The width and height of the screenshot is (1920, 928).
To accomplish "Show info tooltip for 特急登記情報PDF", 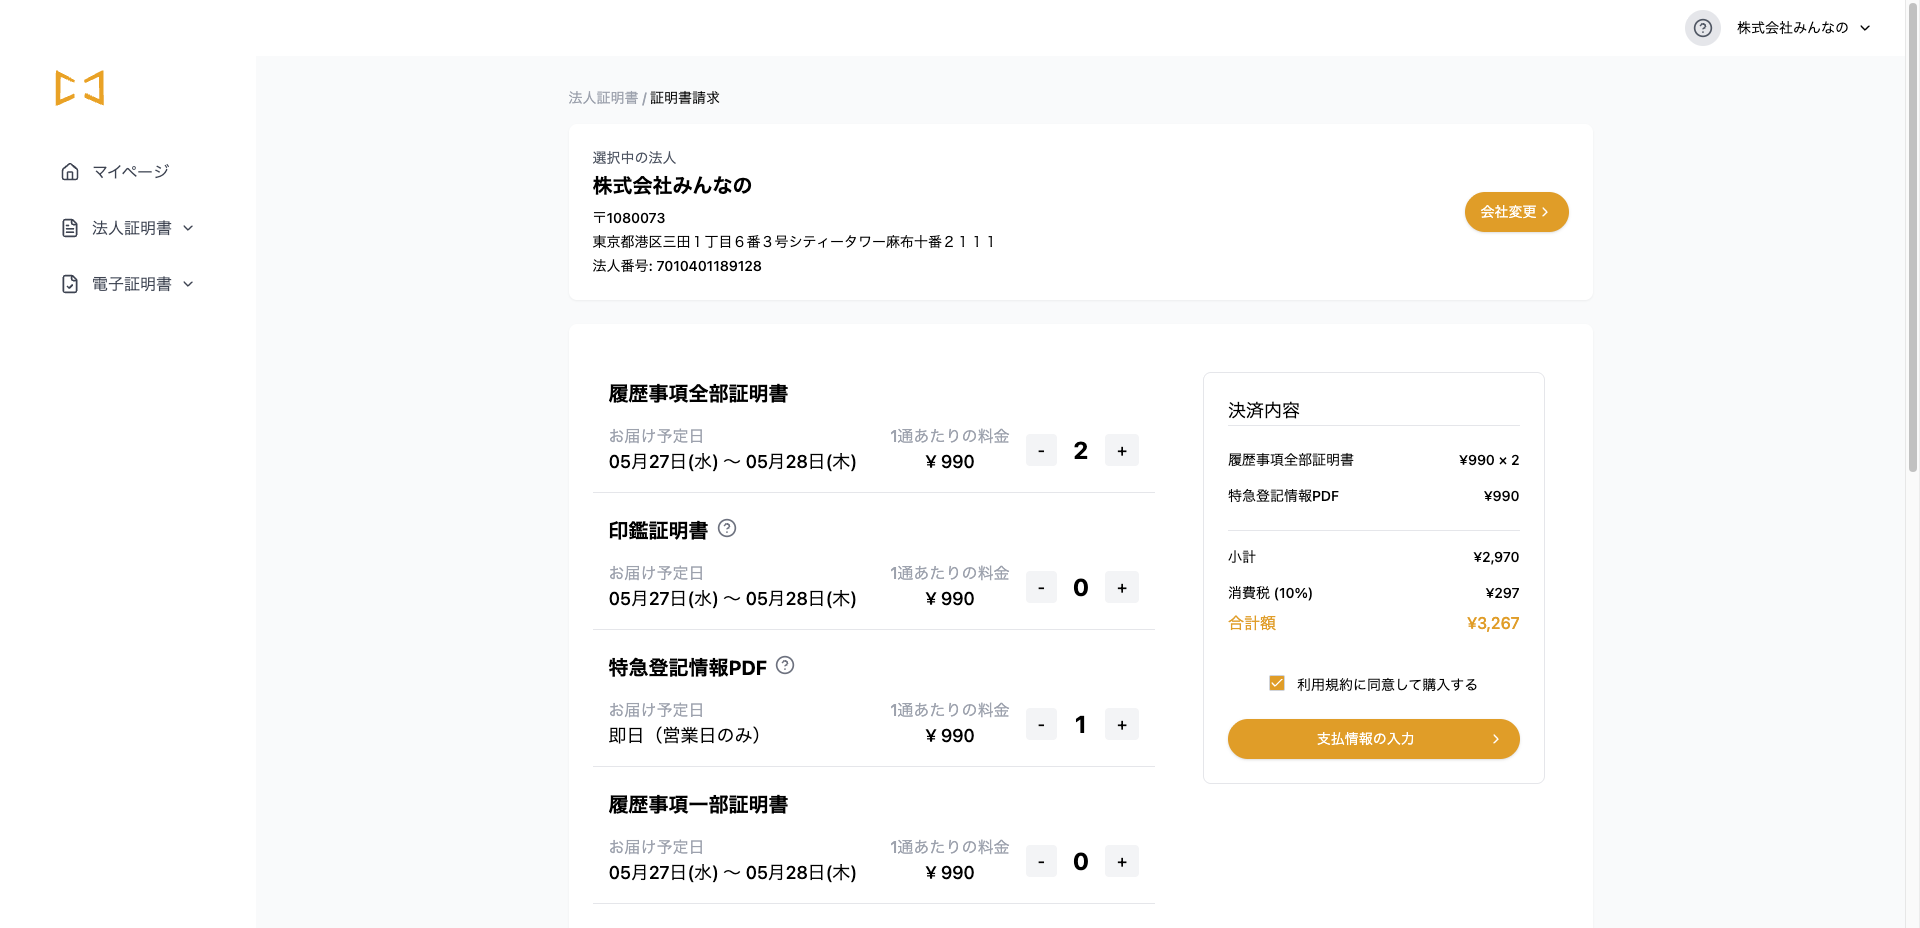I will click(x=785, y=665).
